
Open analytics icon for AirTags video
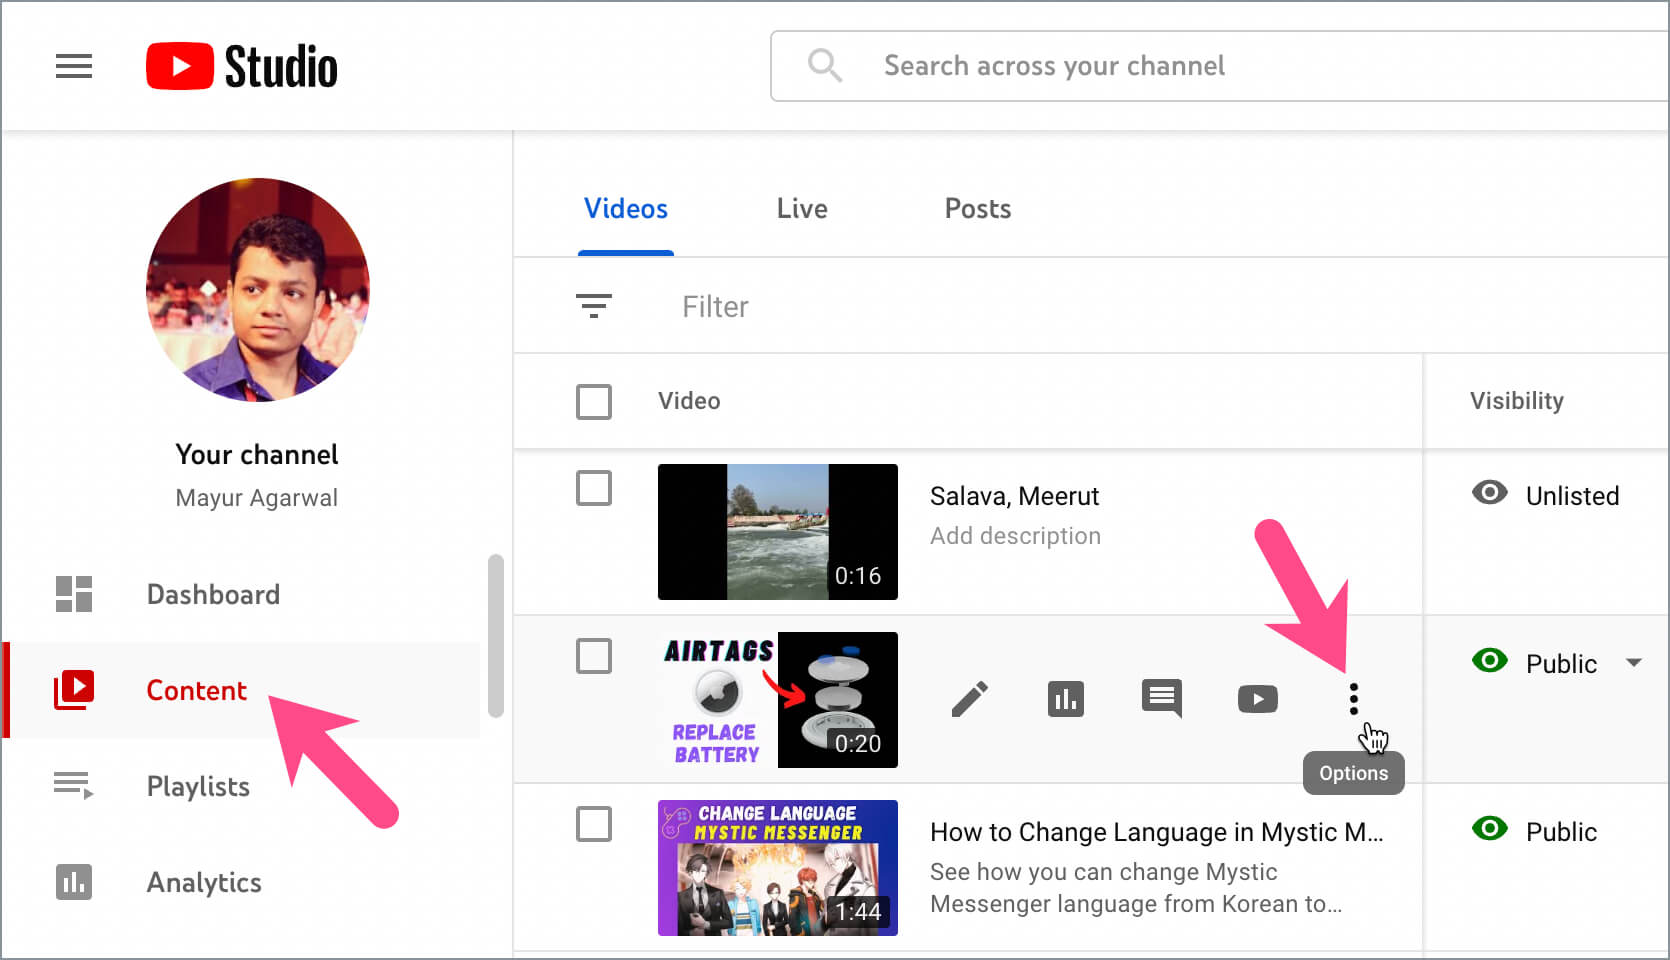[x=1065, y=699]
